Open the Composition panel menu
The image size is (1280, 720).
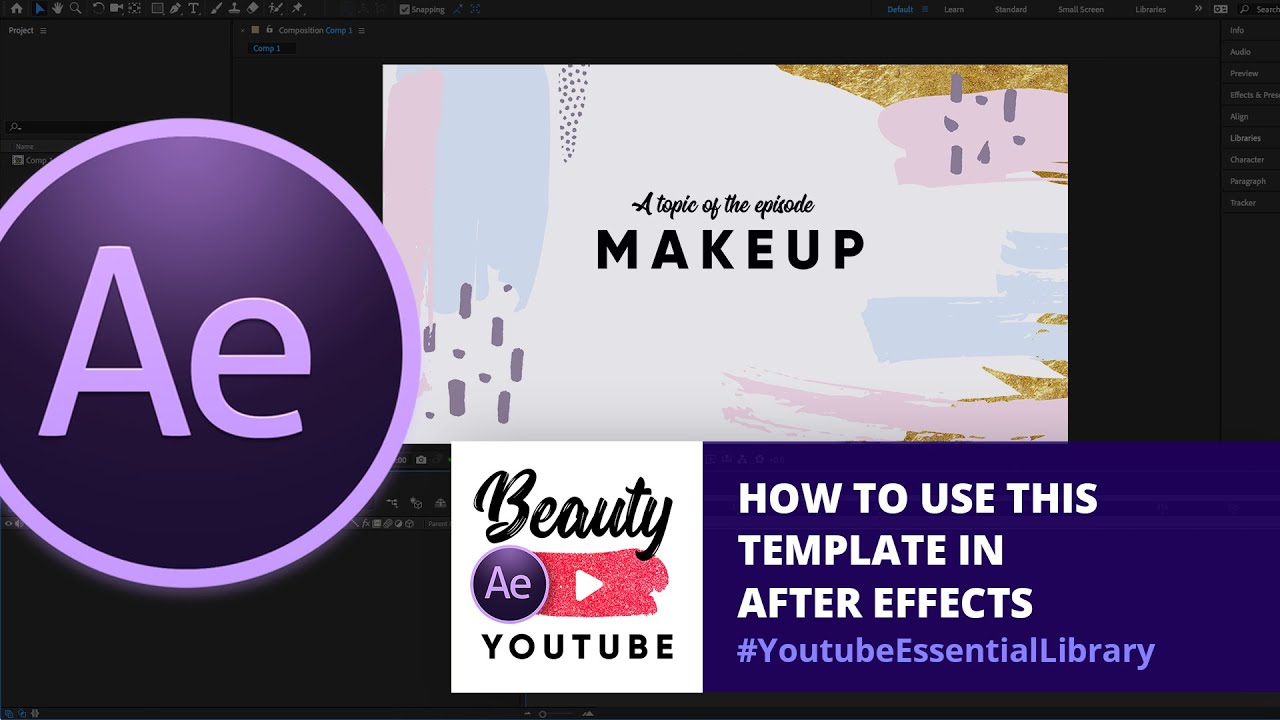[x=362, y=30]
